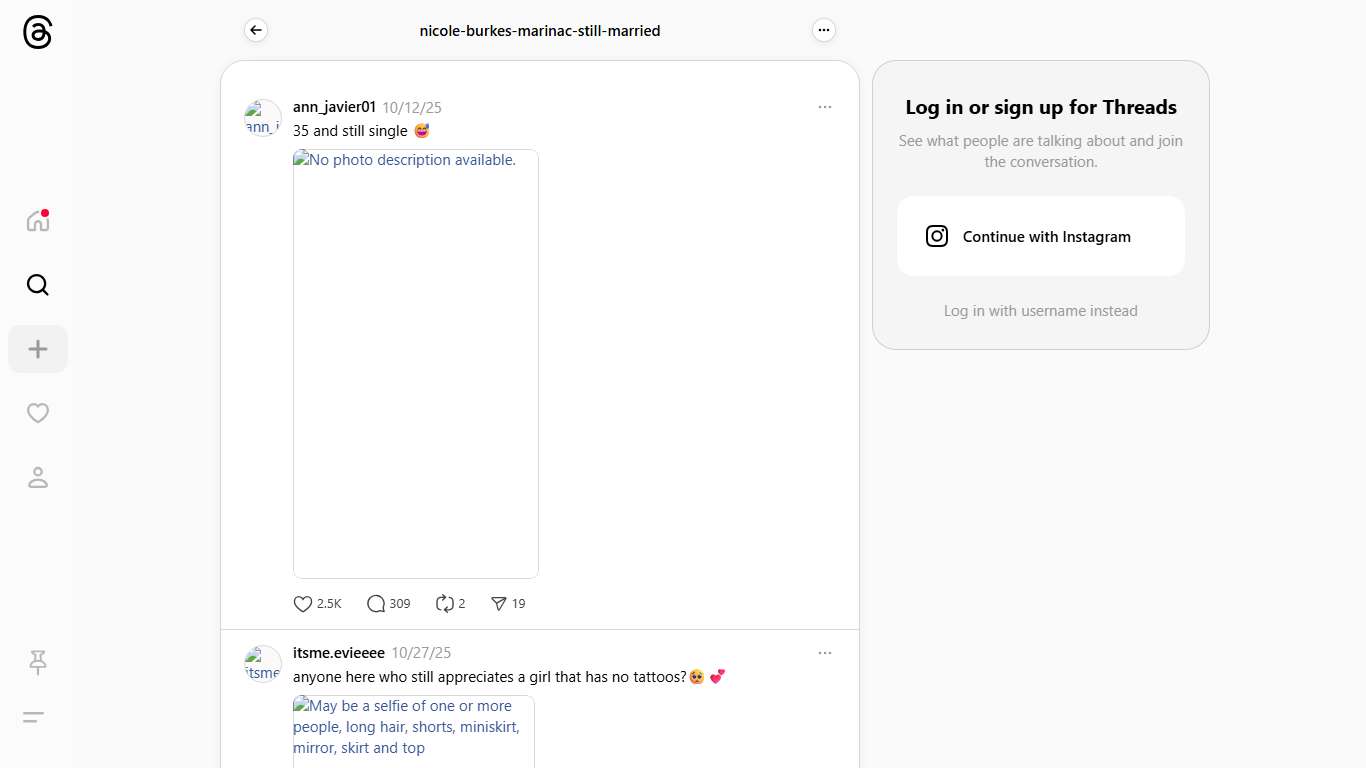Open more options for ann_javier01's post
This screenshot has height=768, width=1366.
pos(824,107)
